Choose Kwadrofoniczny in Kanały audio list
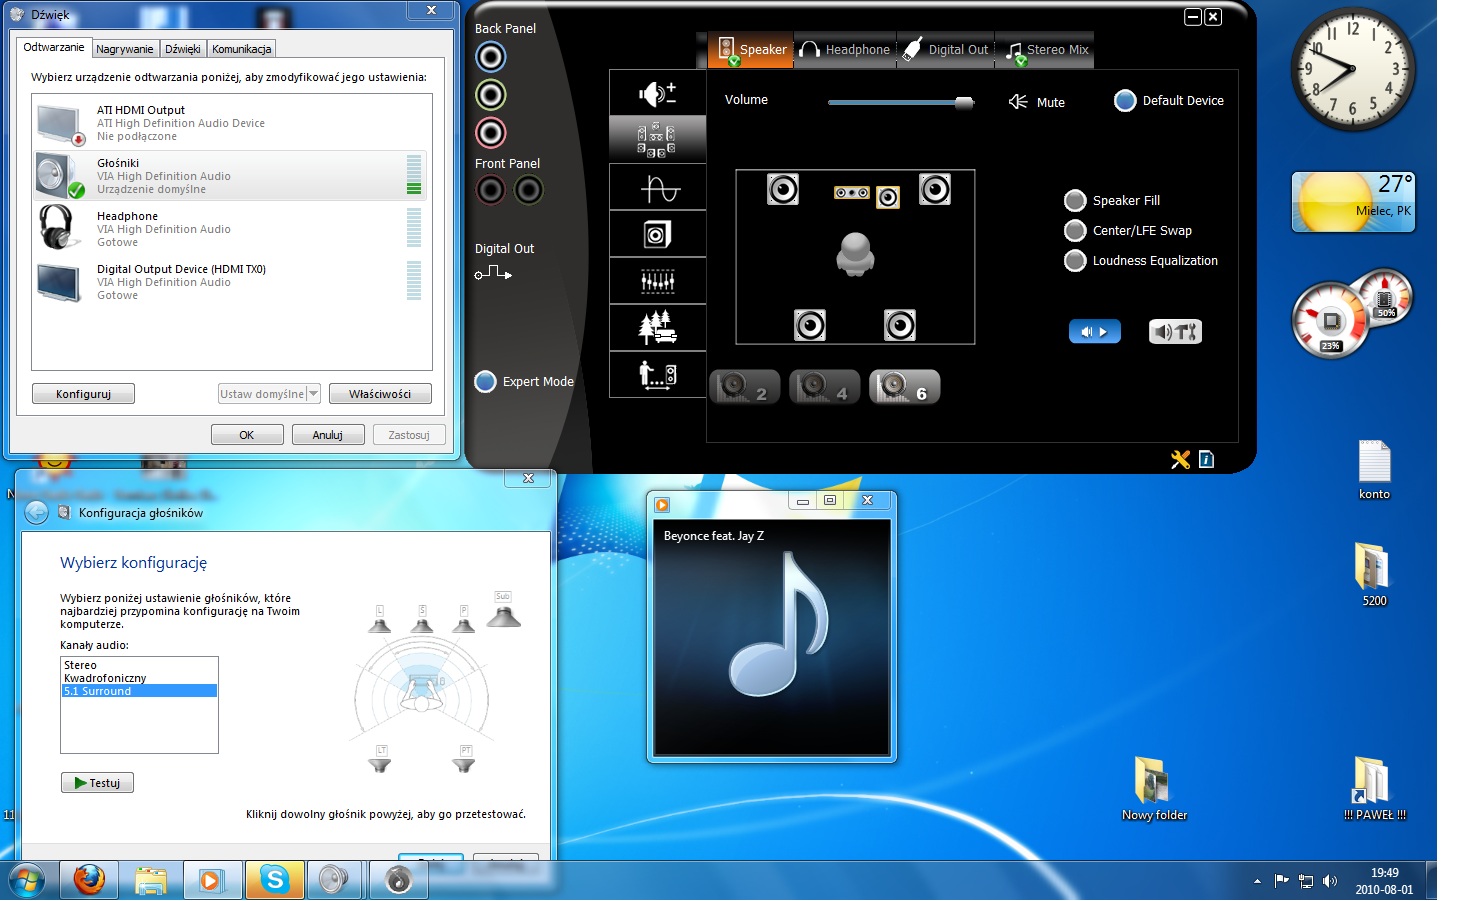 click(x=139, y=678)
